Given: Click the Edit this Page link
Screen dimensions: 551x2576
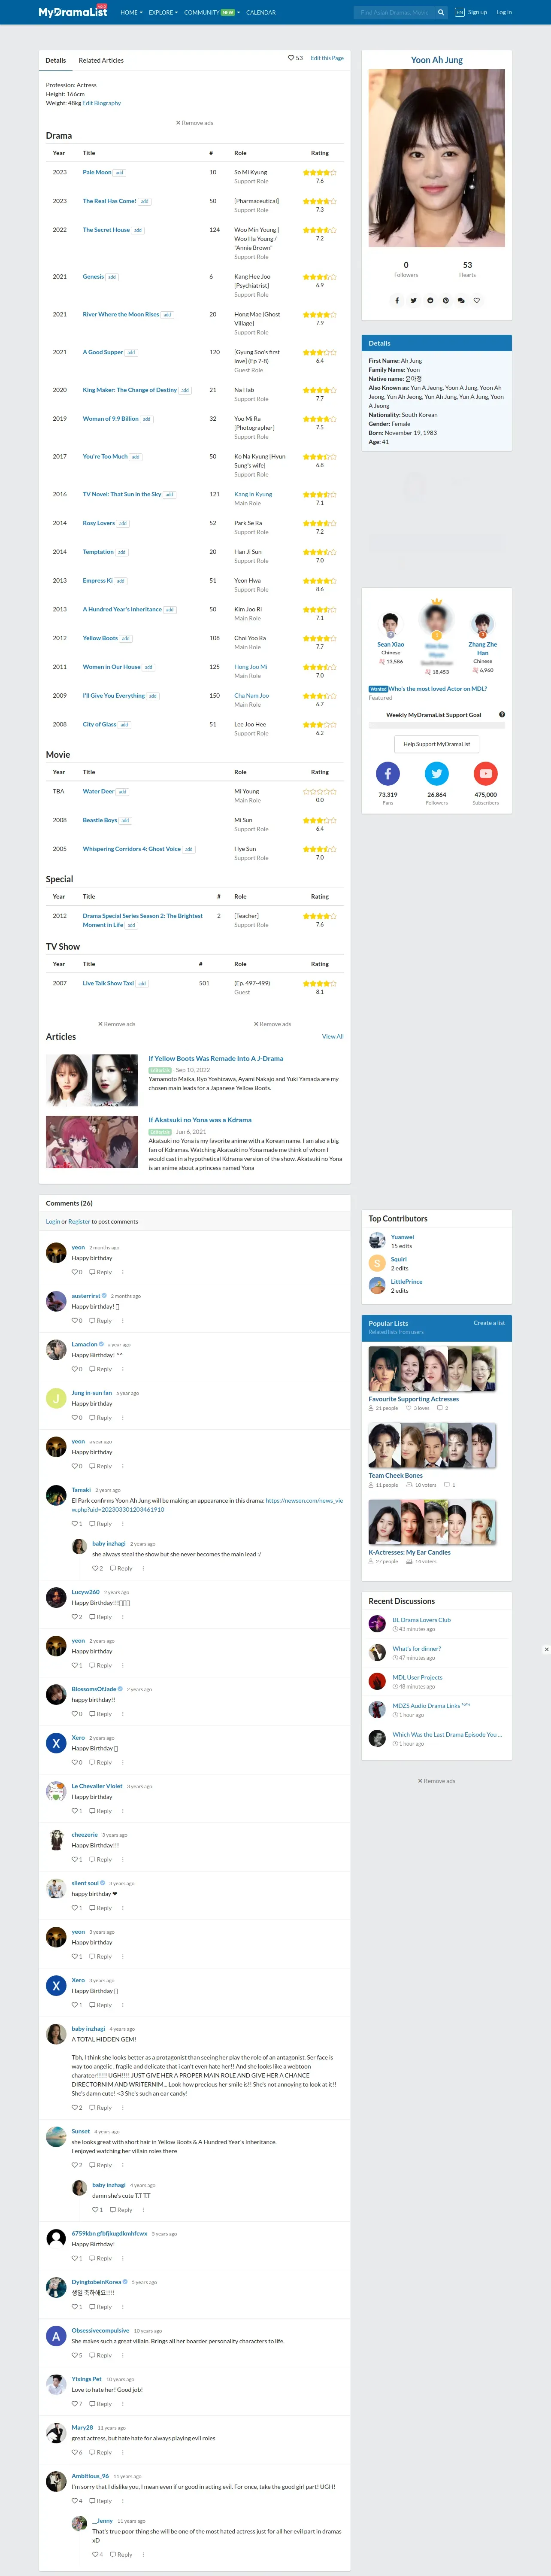Looking at the screenshot, I should [x=327, y=58].
